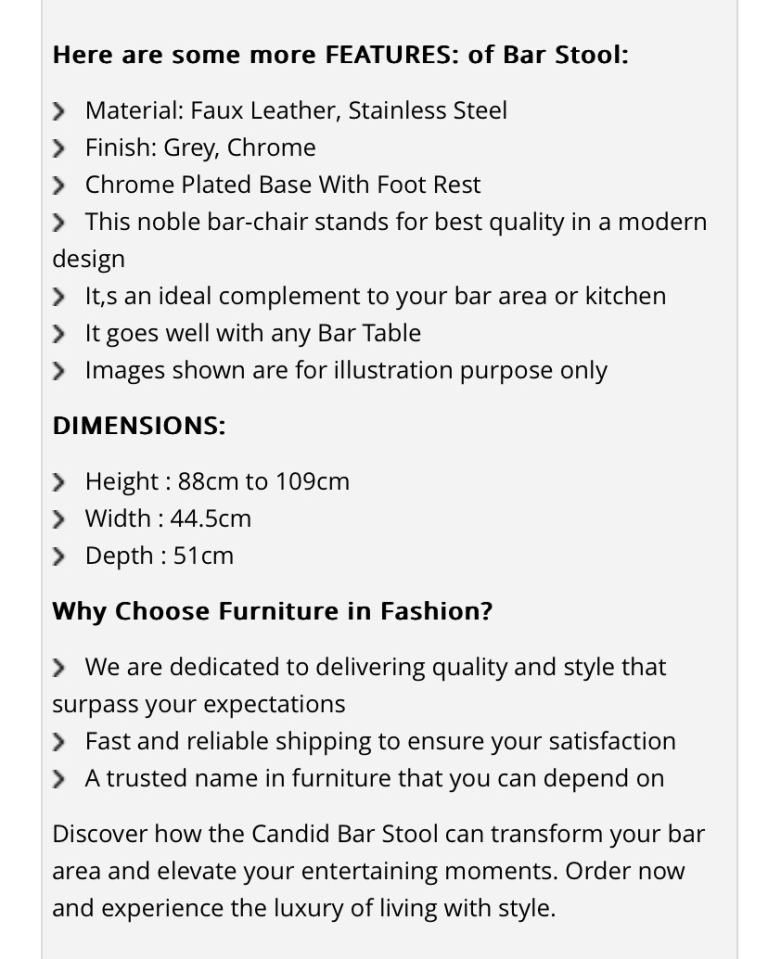Click the chevron beside A trusted name line
The width and height of the screenshot is (768, 959).
tap(58, 779)
